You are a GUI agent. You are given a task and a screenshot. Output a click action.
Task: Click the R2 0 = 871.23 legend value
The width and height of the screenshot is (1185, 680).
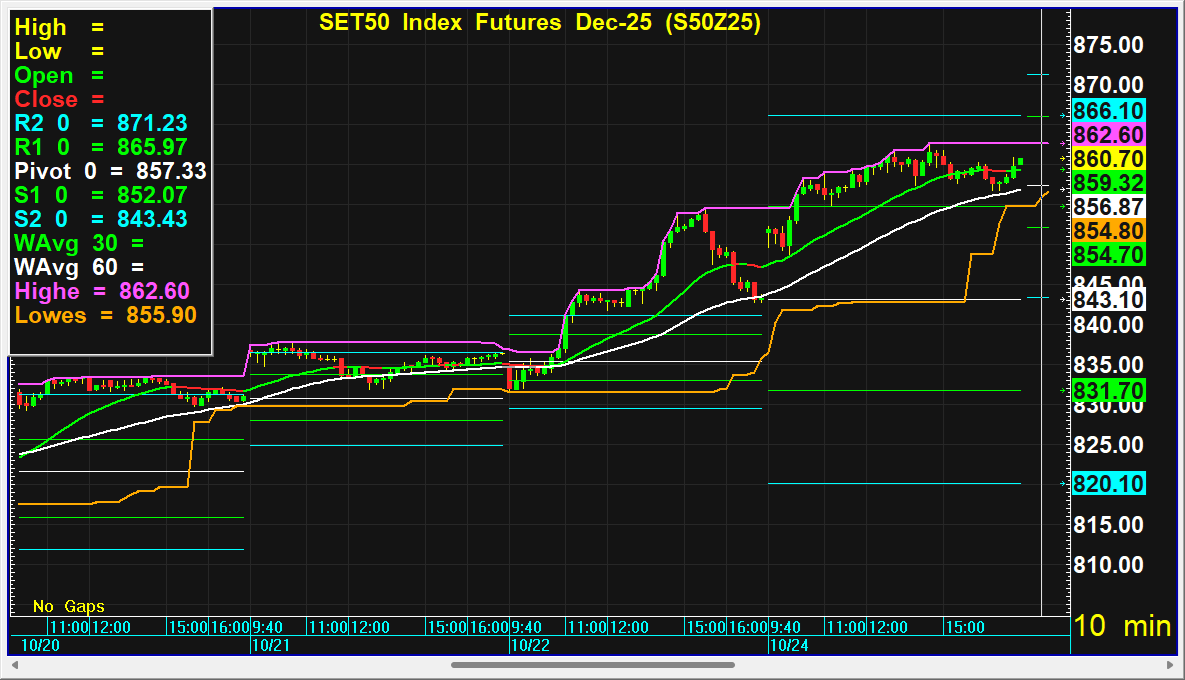[x=152, y=123]
